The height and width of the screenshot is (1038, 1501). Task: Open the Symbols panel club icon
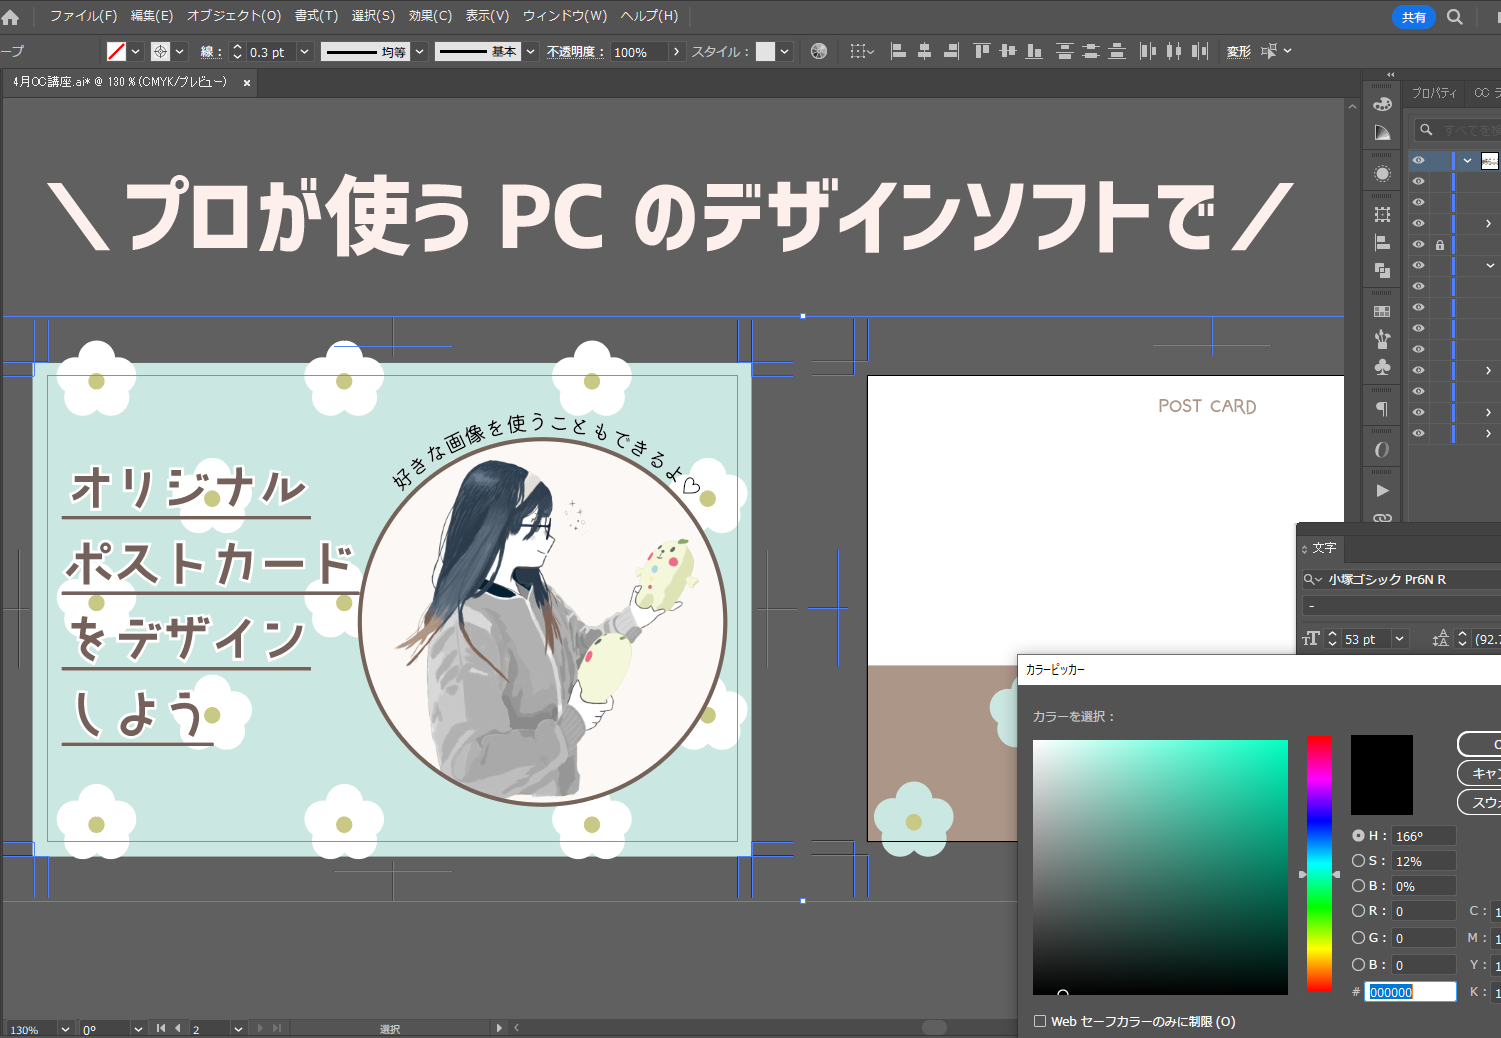1382,367
